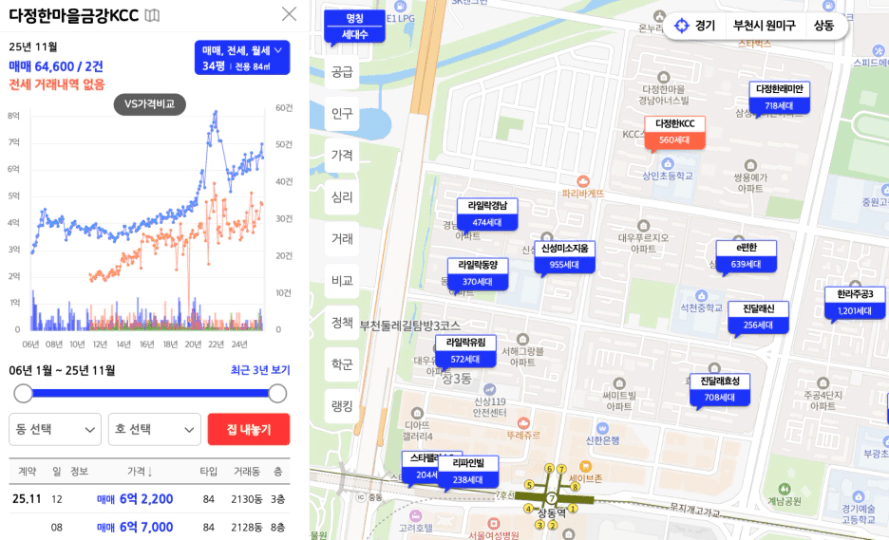Click the 파리바게뜨 bakery map icon
Image resolution: width=889 pixels, height=540 pixels.
pos(582,182)
